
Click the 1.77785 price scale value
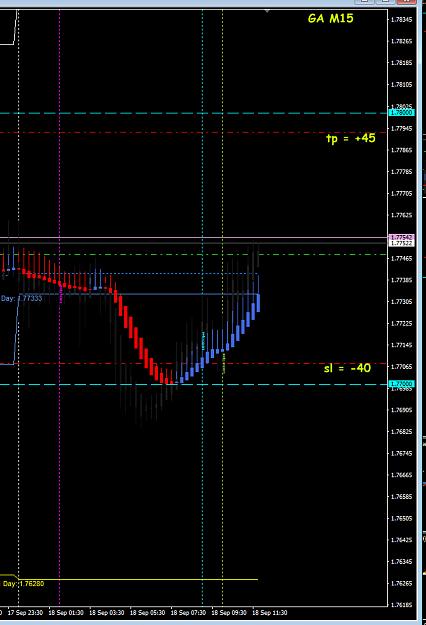tap(402, 172)
